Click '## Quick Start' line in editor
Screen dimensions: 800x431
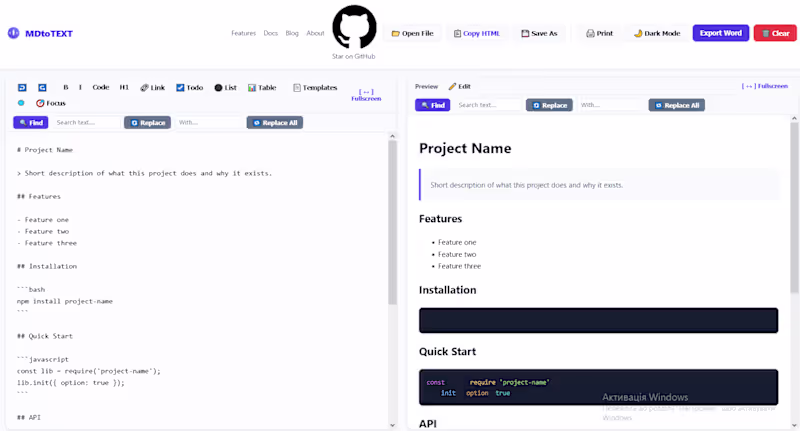45,336
